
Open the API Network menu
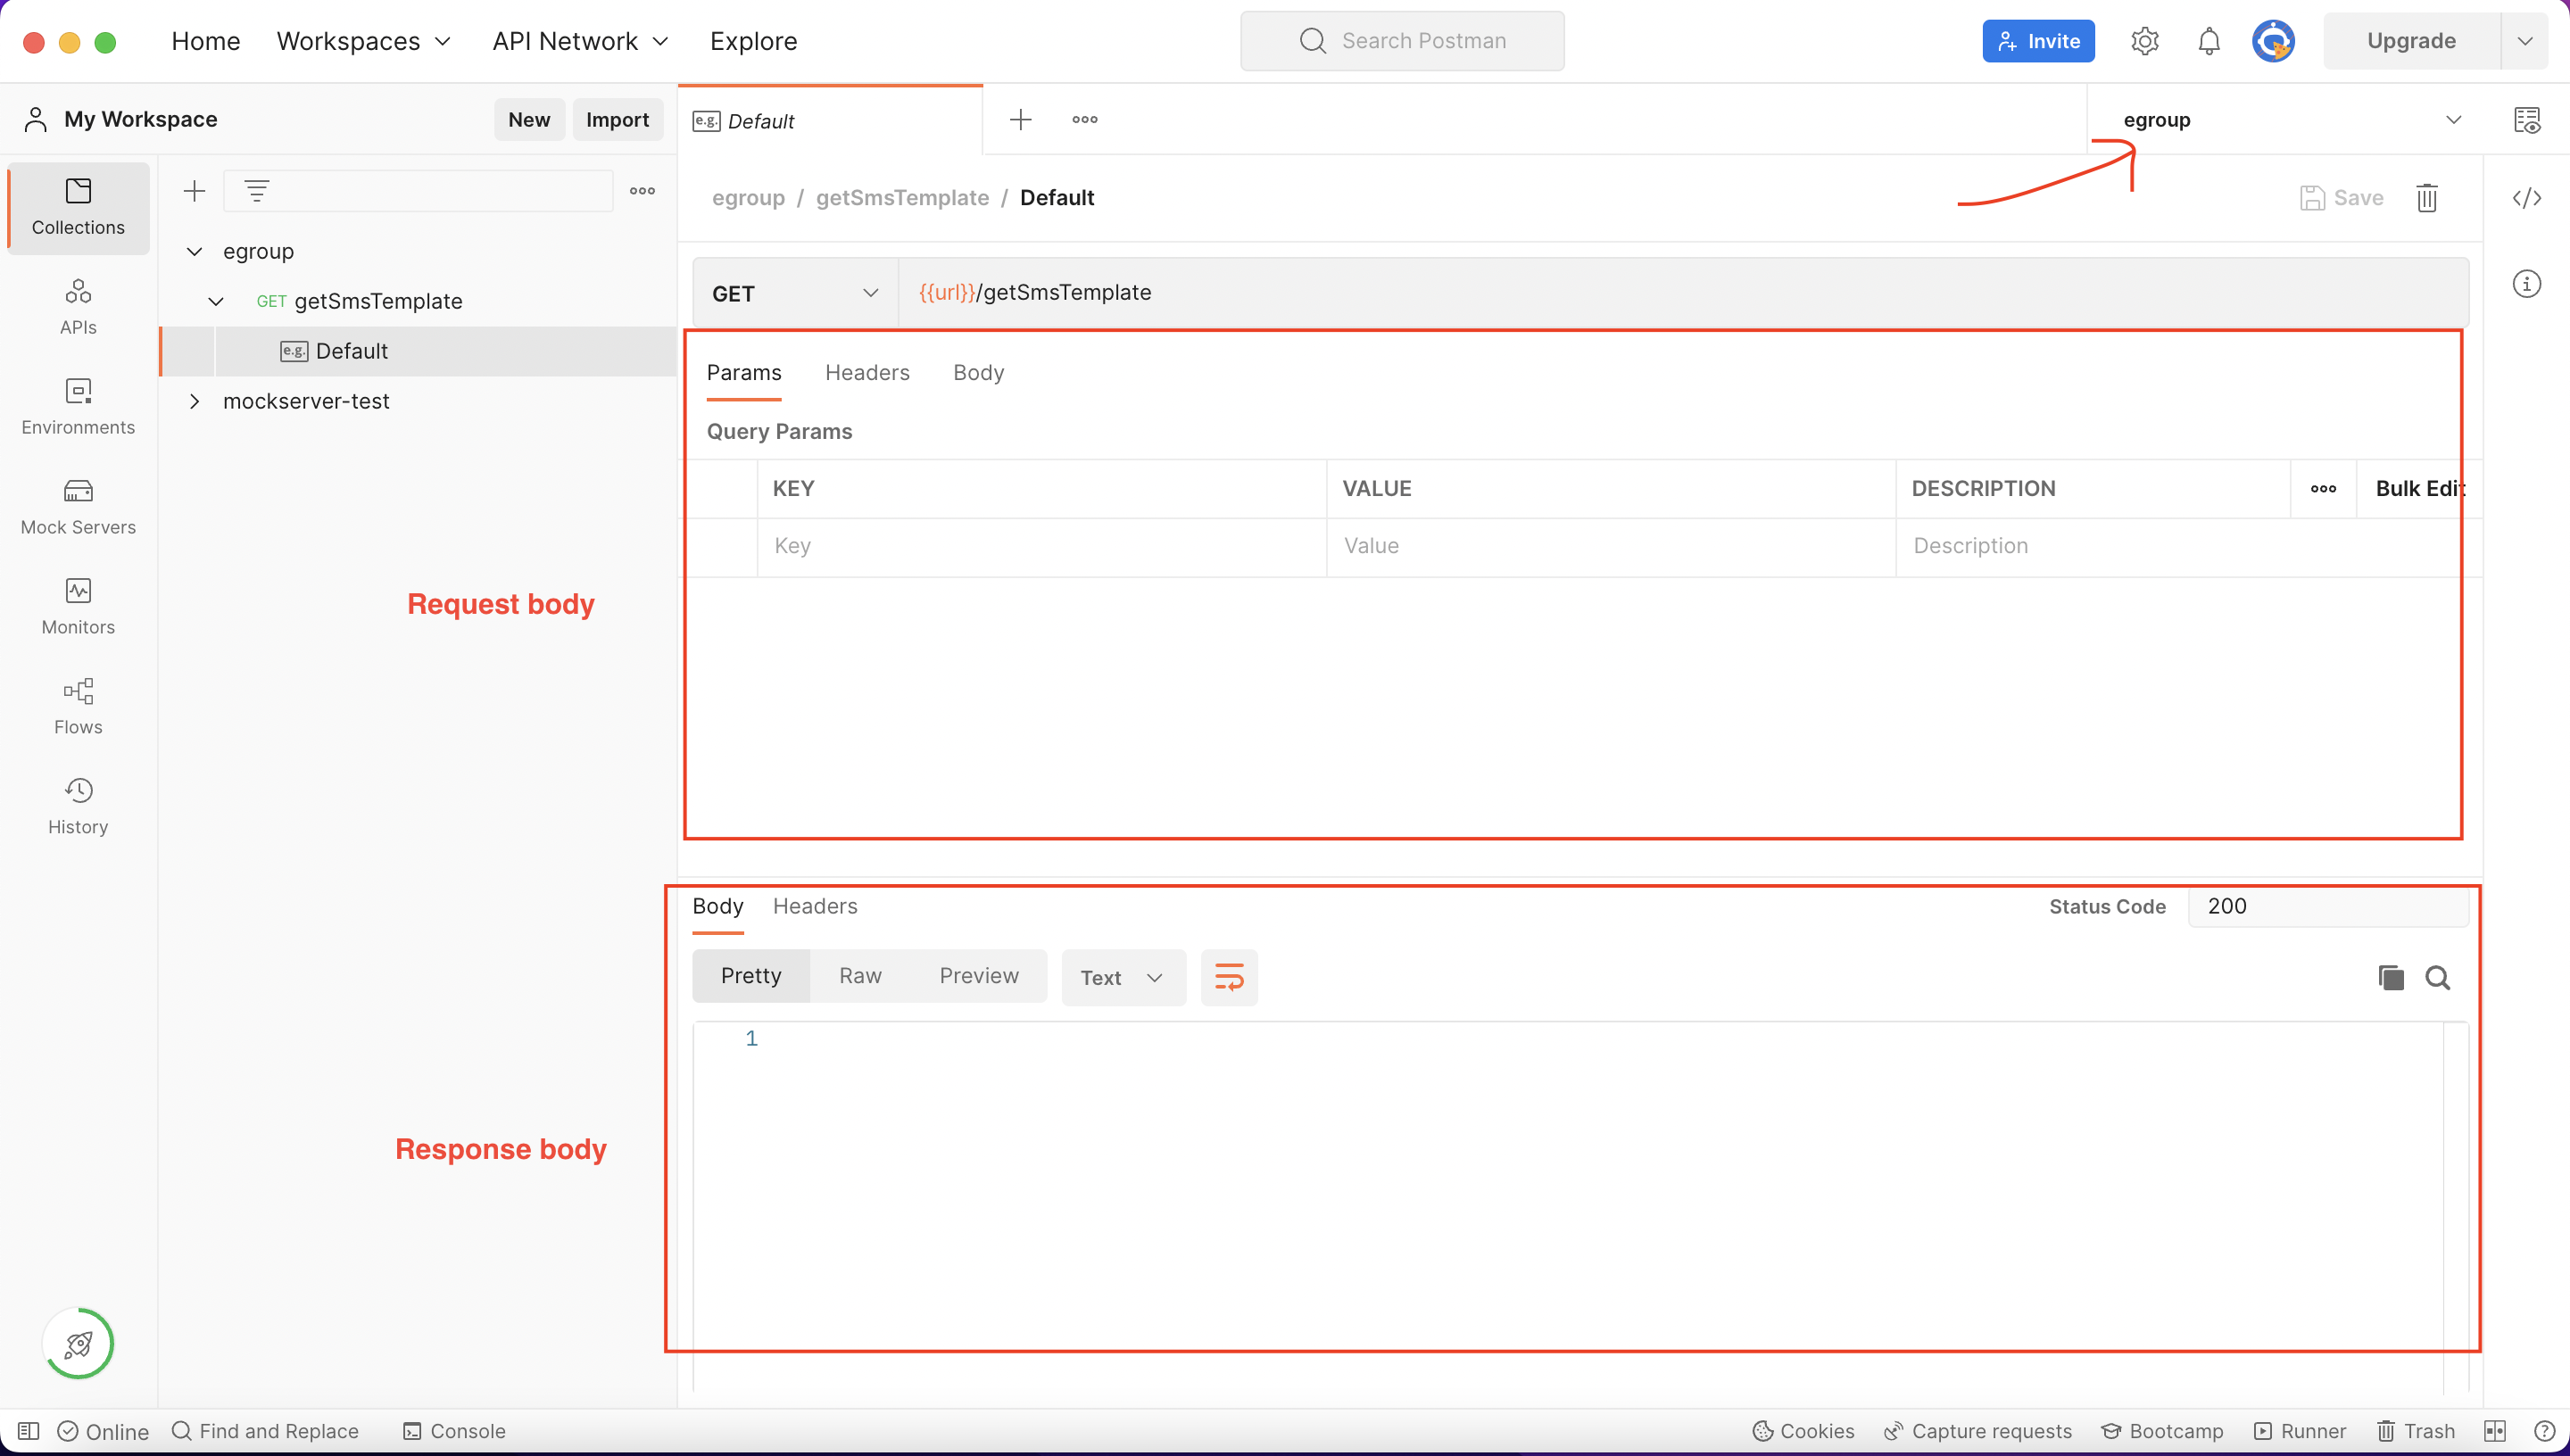(x=578, y=41)
